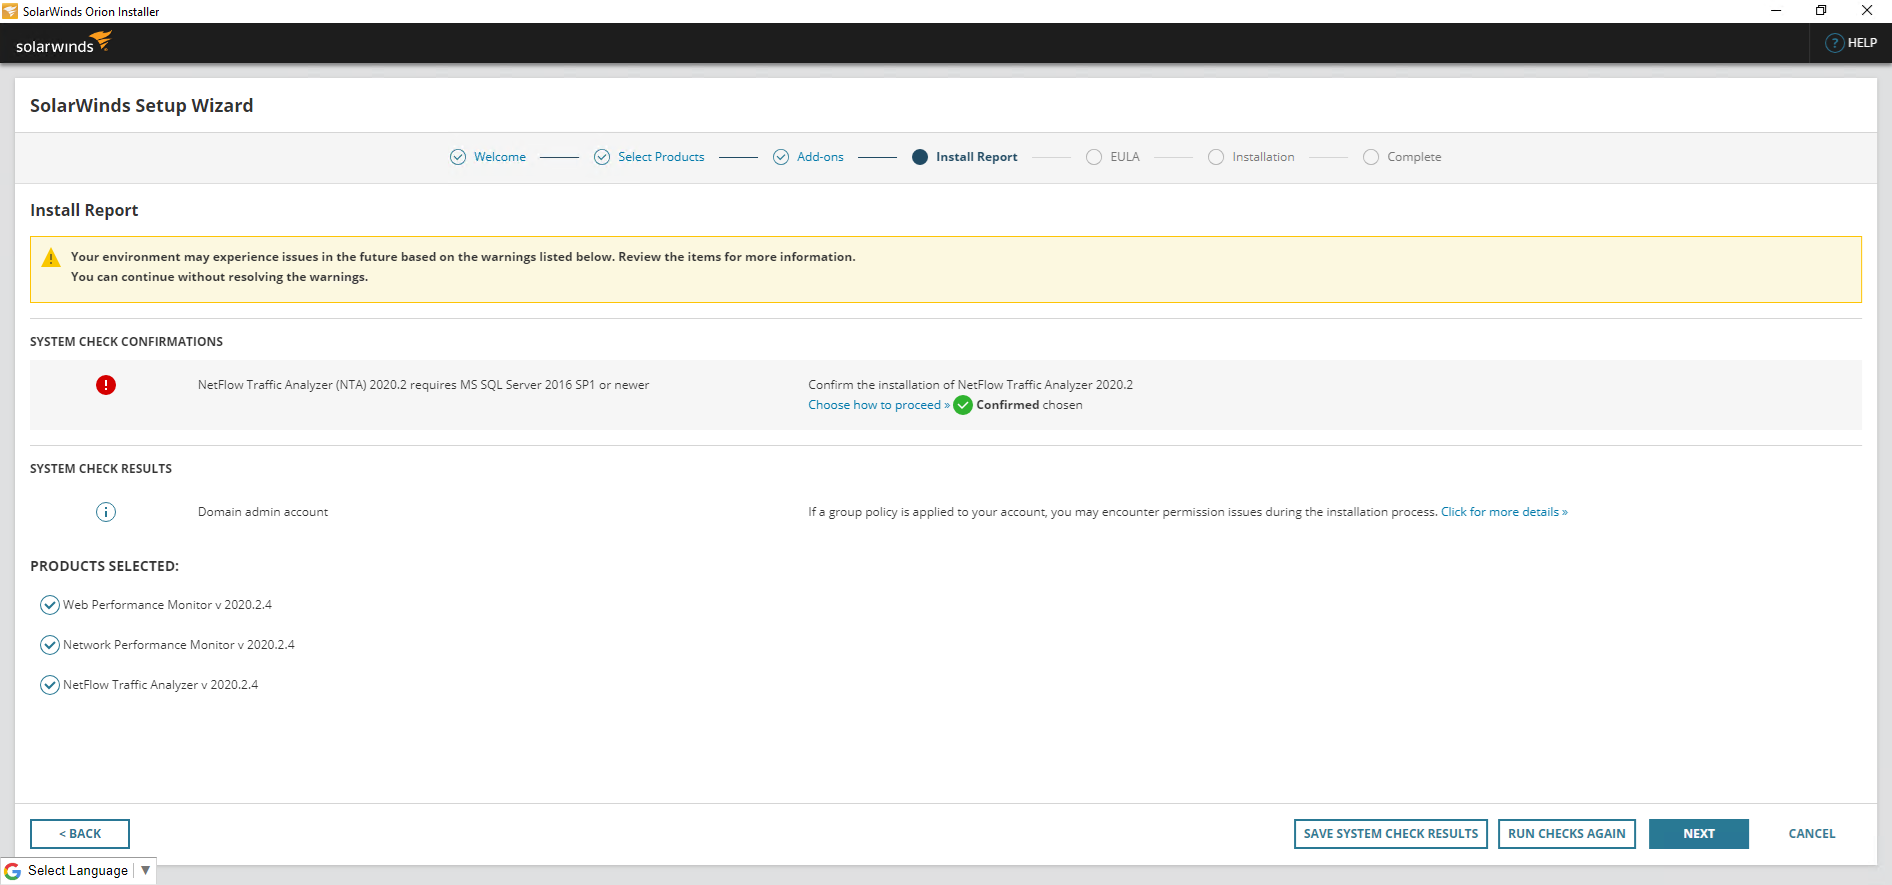The width and height of the screenshot is (1892, 885).
Task: Click the filled Install Report step circle
Action: click(x=920, y=157)
